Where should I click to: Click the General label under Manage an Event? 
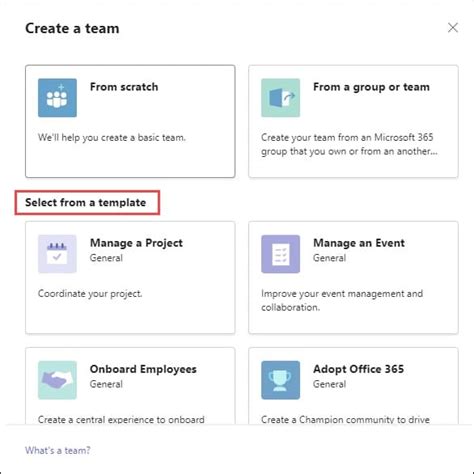pos(329,258)
